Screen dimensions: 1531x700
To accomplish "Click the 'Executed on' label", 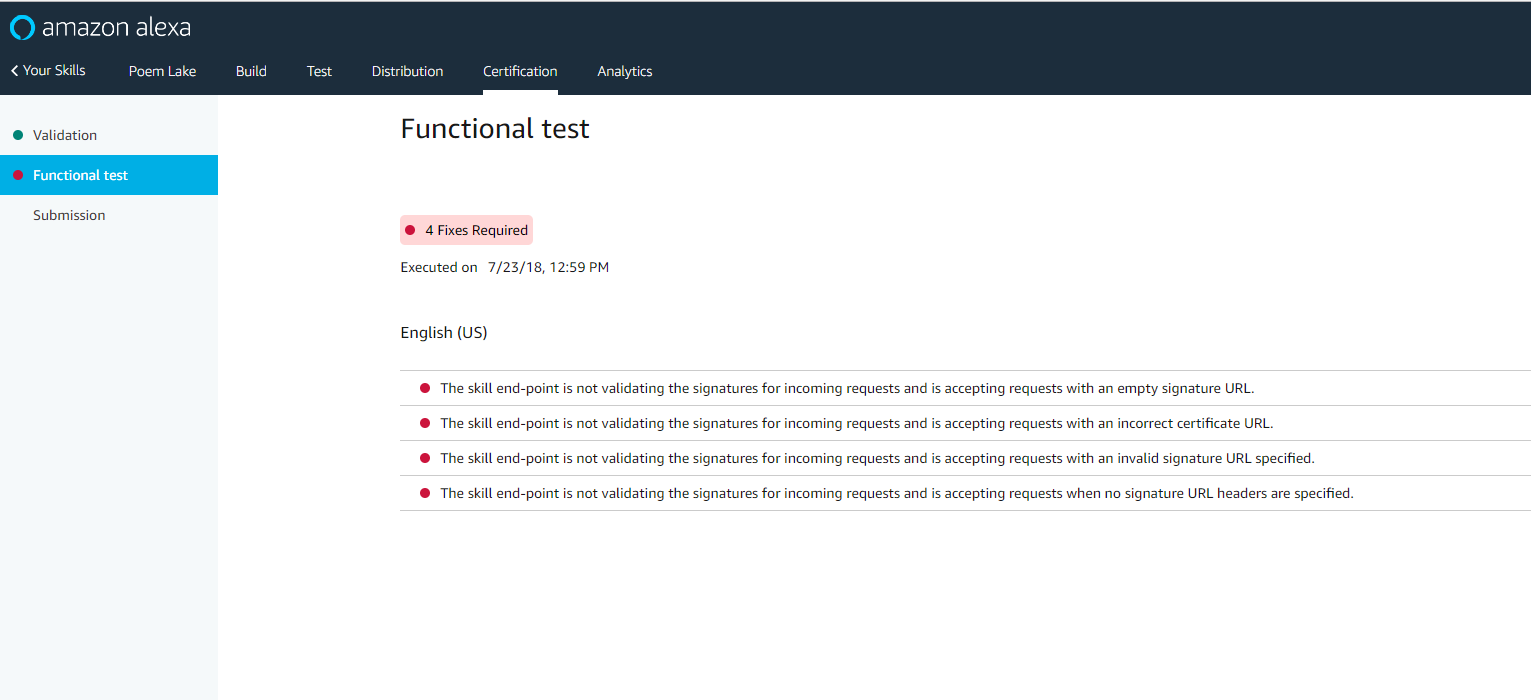I will click(x=439, y=268).
